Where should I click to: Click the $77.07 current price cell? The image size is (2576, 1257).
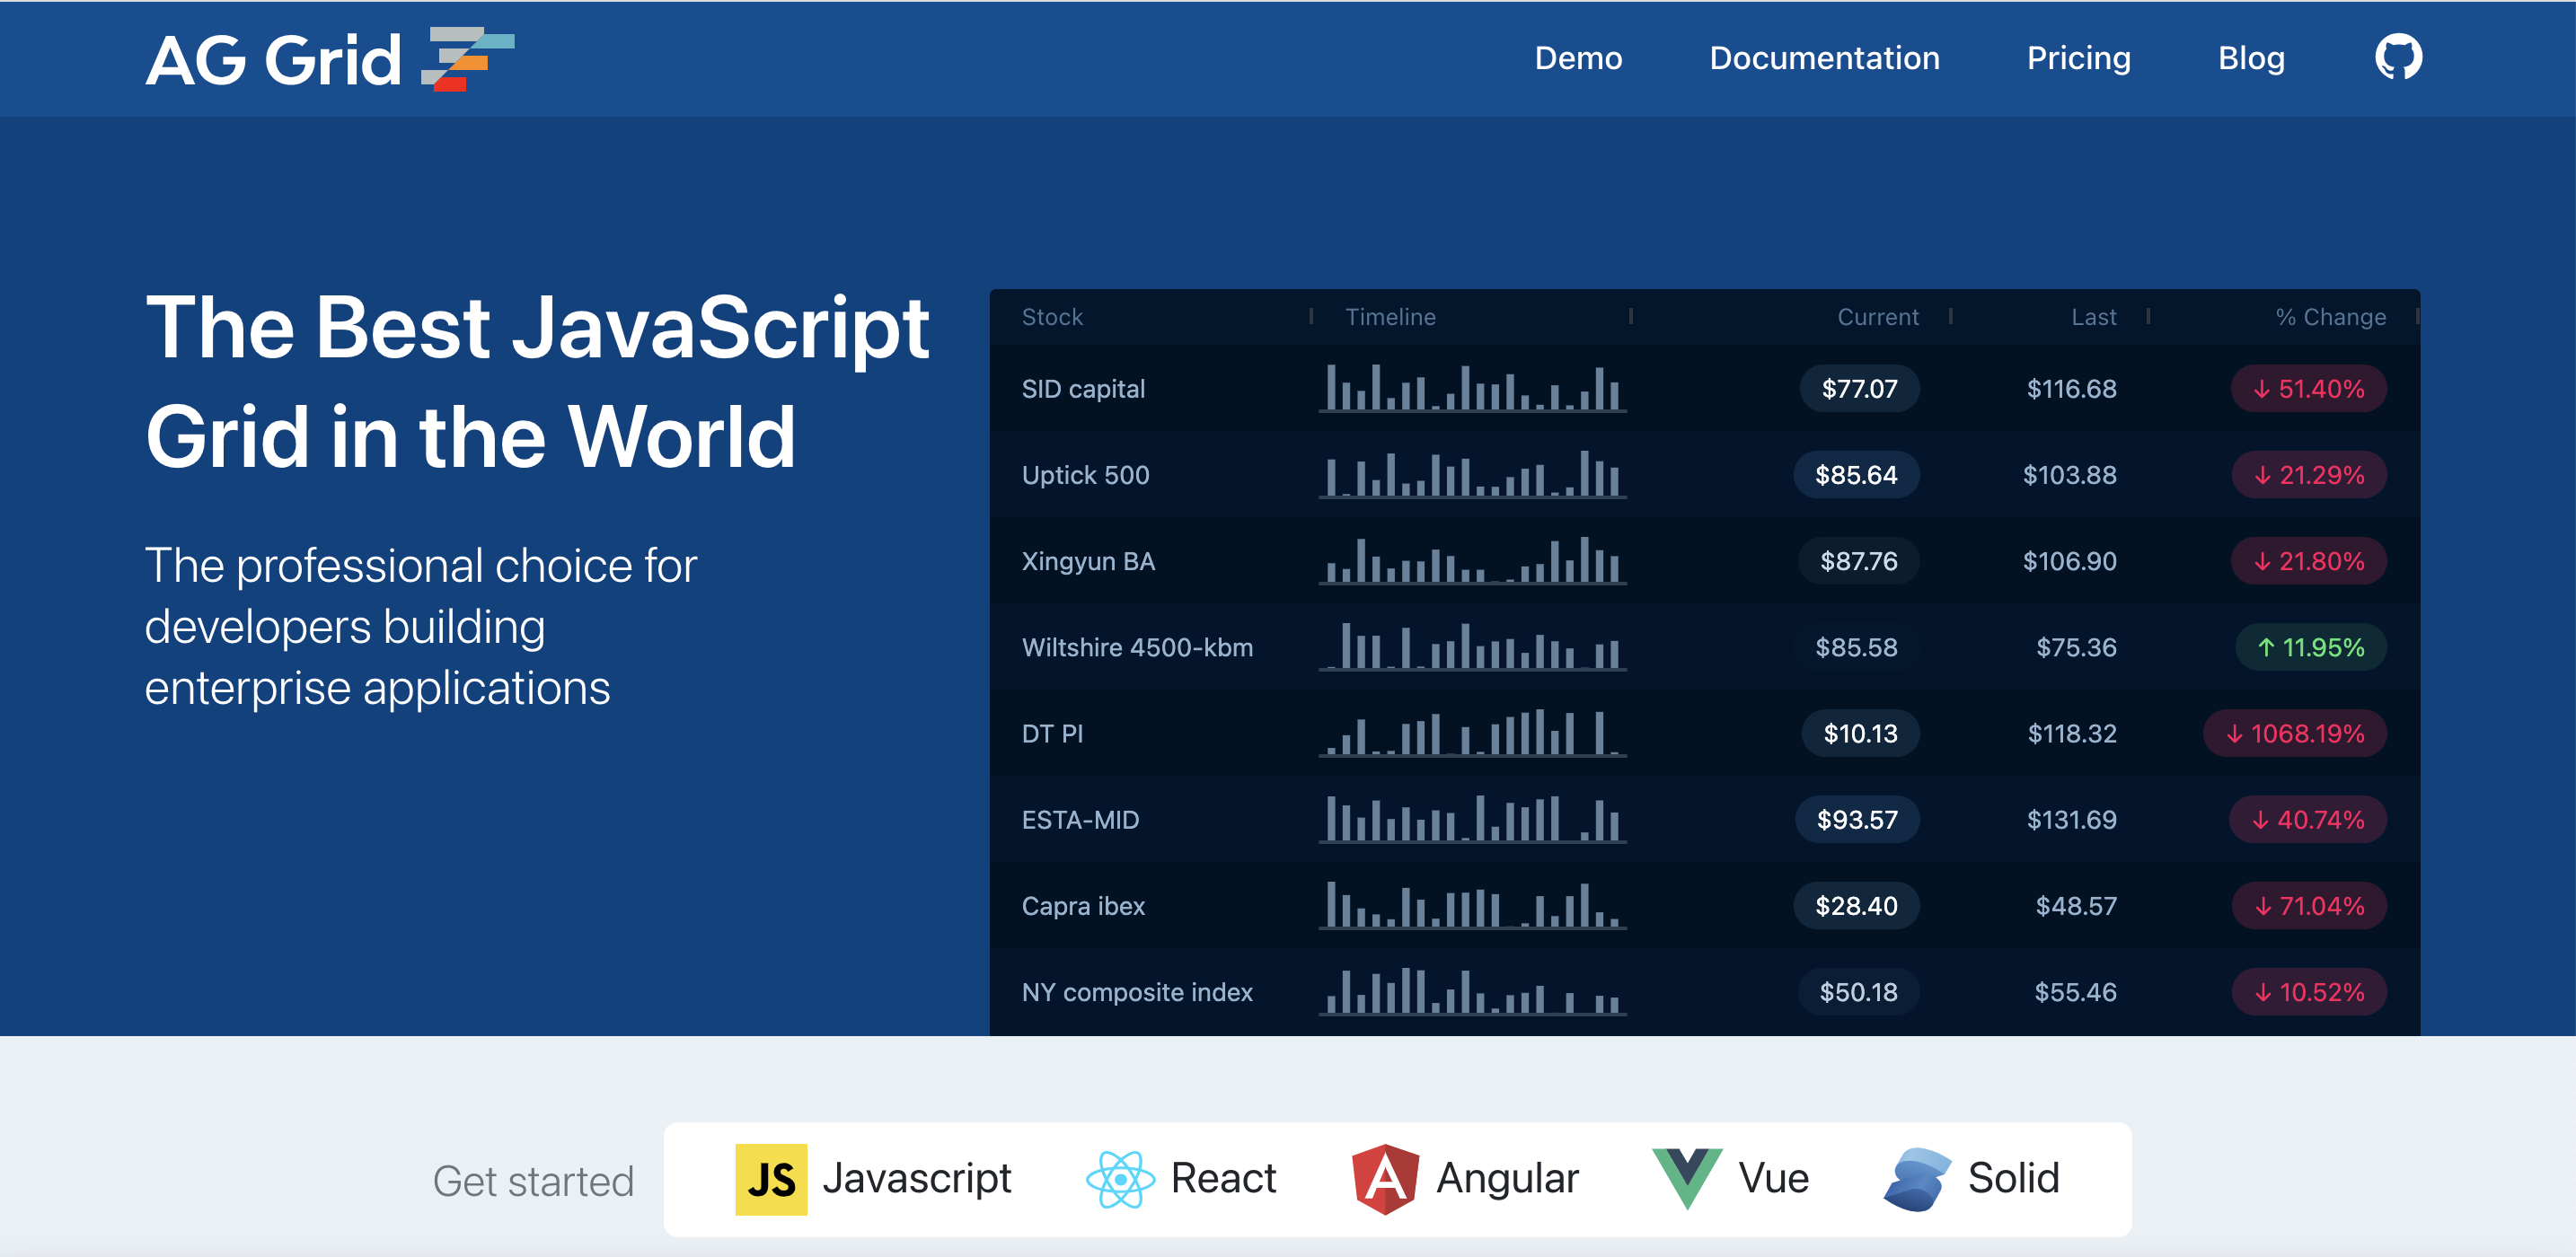pyautogui.click(x=1859, y=389)
